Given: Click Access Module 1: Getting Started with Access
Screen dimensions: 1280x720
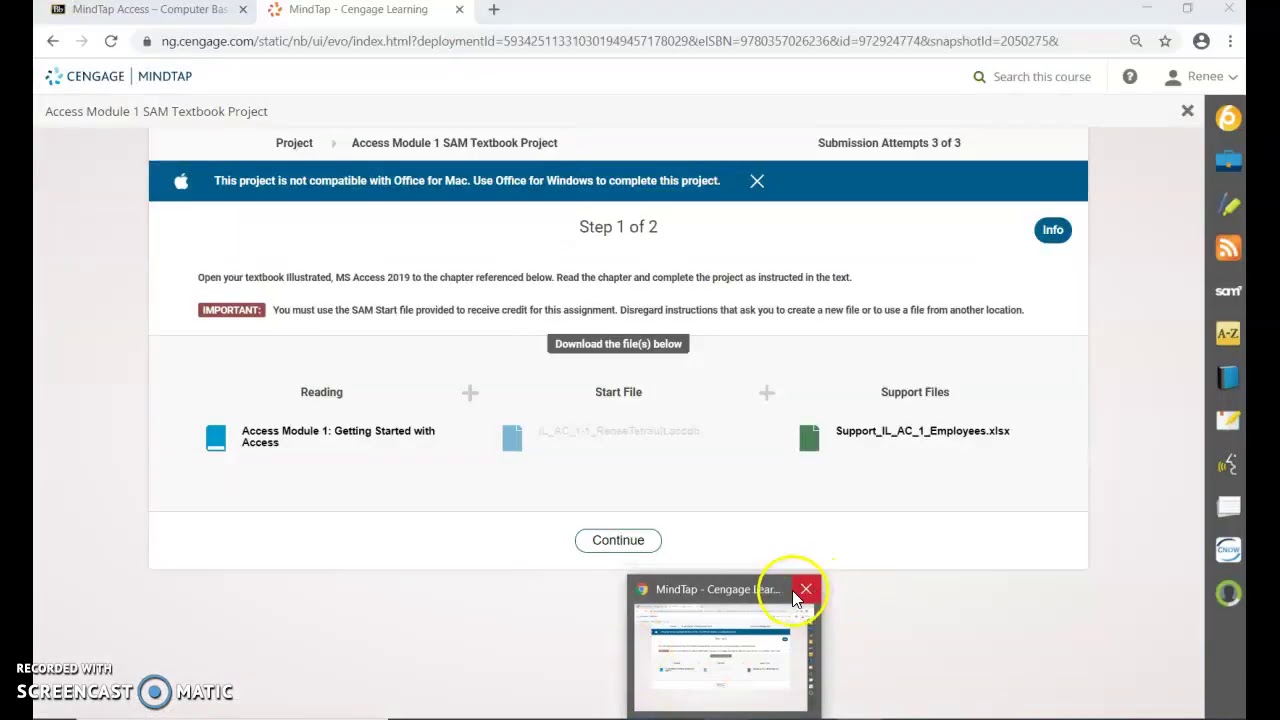Looking at the screenshot, I should 338,437.
